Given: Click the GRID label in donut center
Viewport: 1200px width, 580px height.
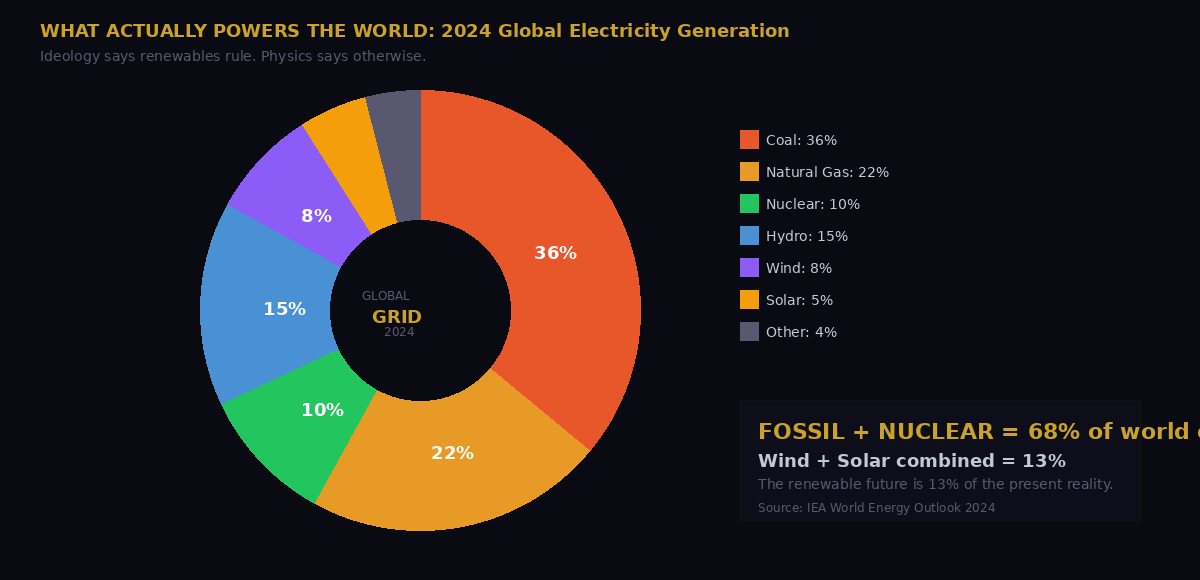Looking at the screenshot, I should pyautogui.click(x=399, y=315).
